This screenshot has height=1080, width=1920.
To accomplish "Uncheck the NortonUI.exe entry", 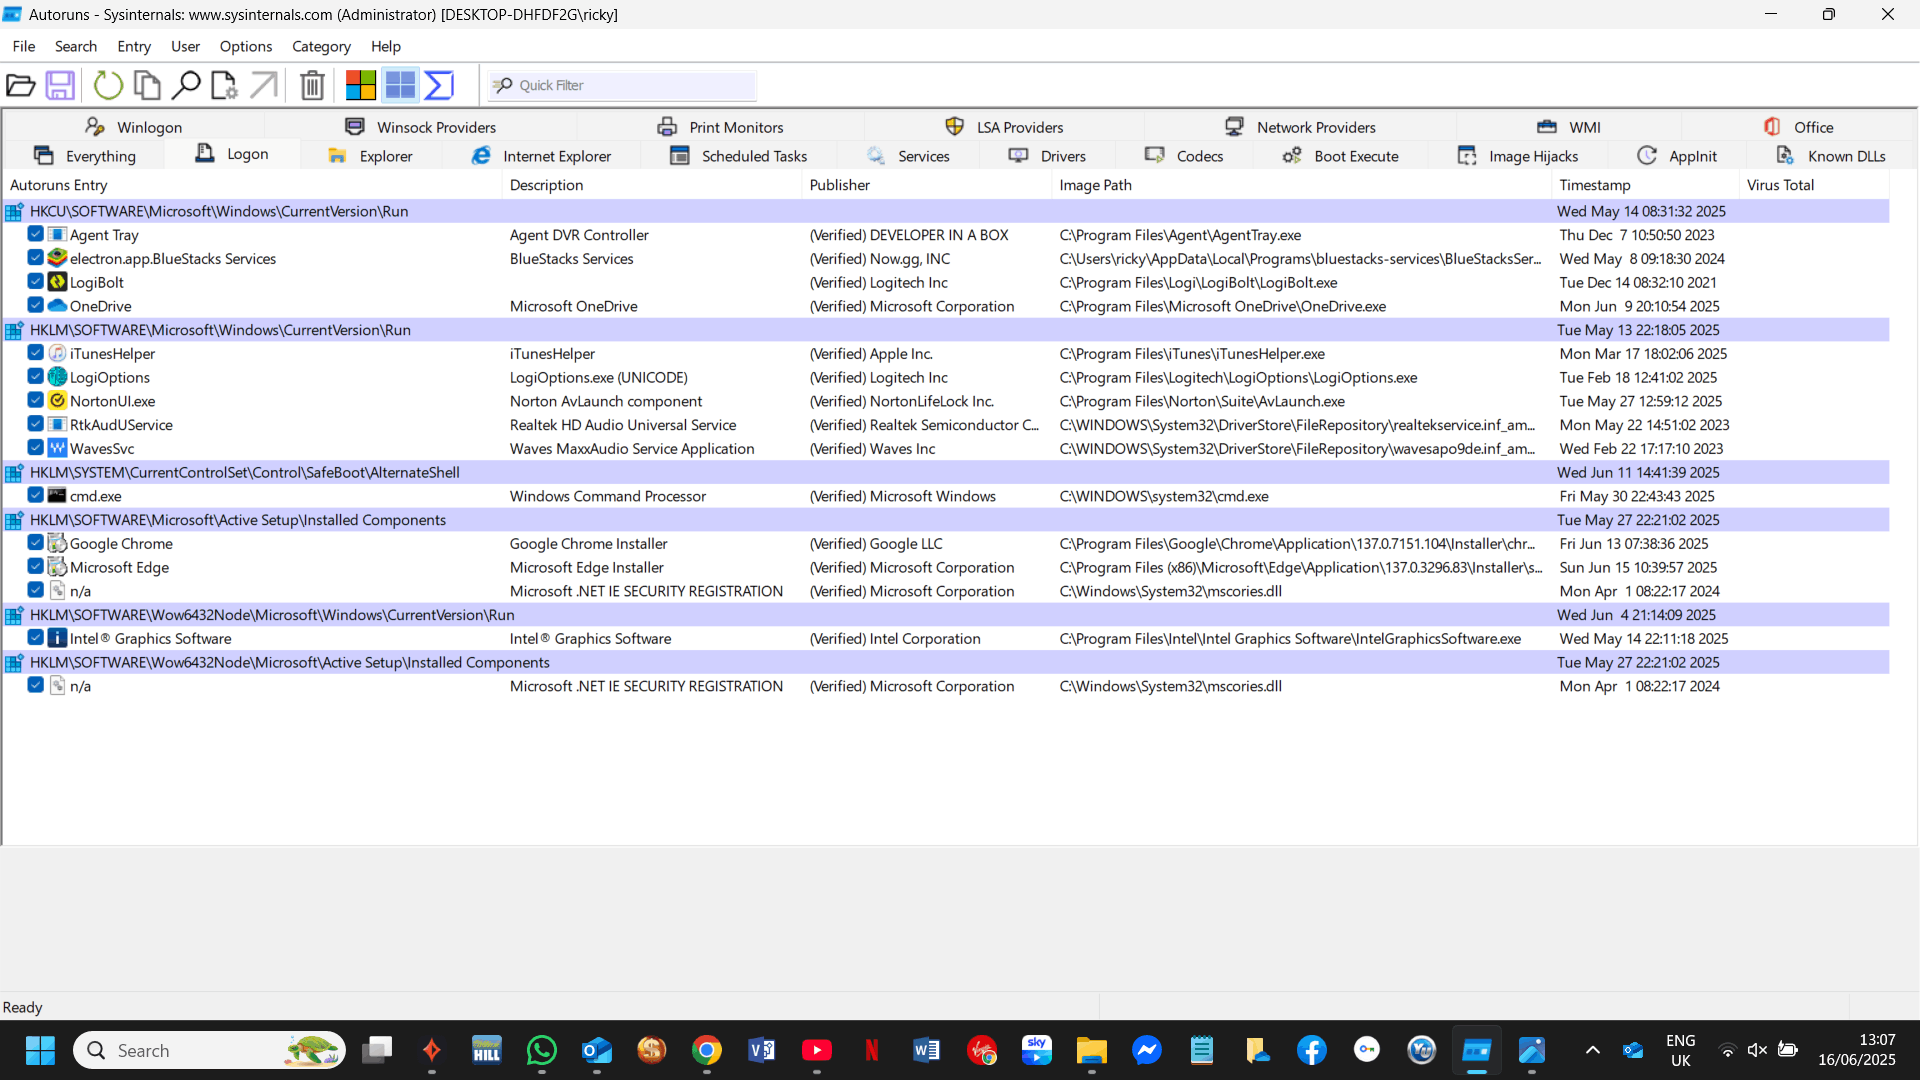I will point(35,400).
